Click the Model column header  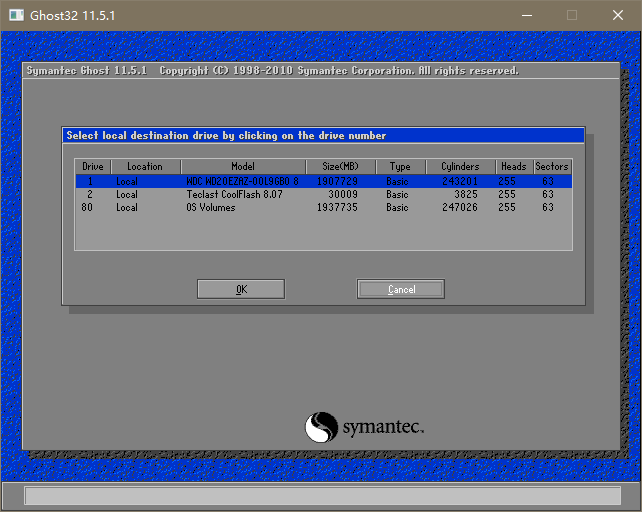point(243,166)
